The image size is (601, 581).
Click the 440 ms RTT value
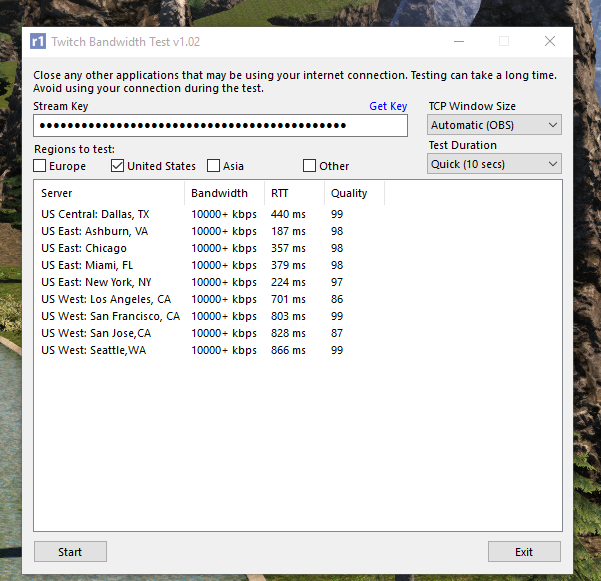pos(288,214)
